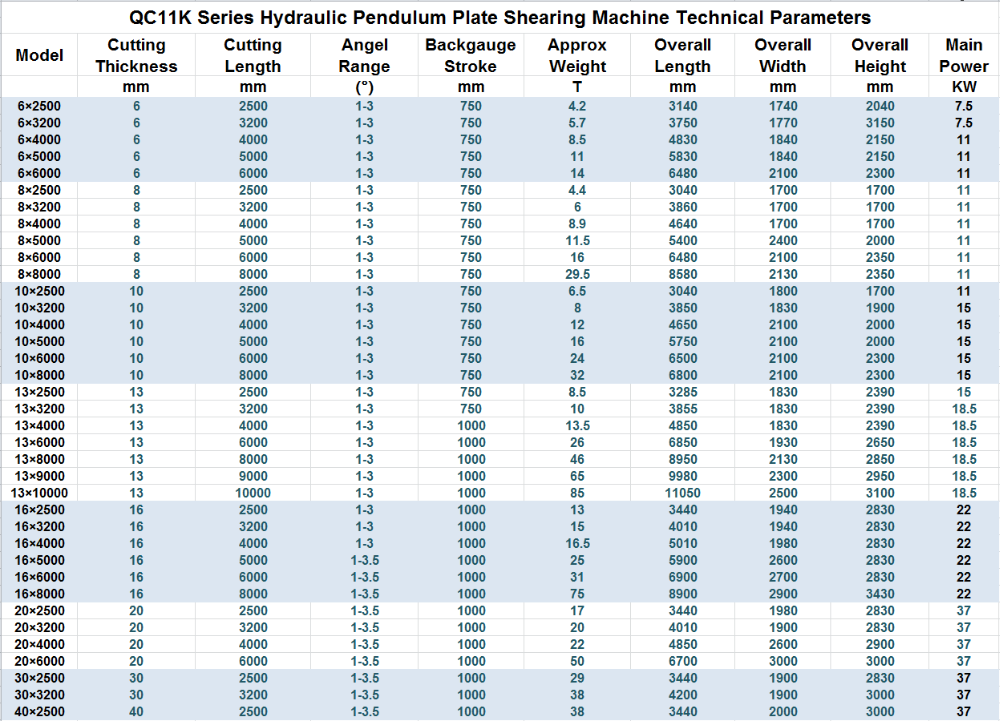This screenshot has height=721, width=1000.
Task: Select model cell 40×2500
Action: coord(39,712)
